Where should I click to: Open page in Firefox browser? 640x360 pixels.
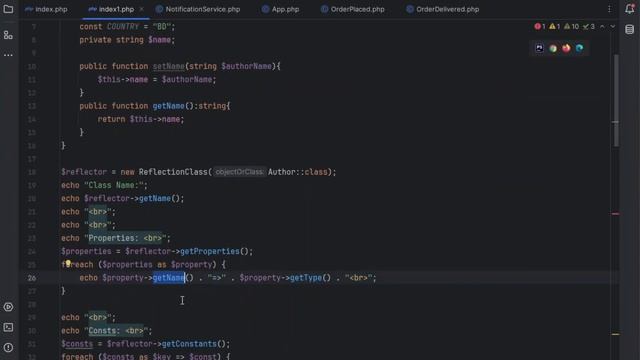[566, 48]
